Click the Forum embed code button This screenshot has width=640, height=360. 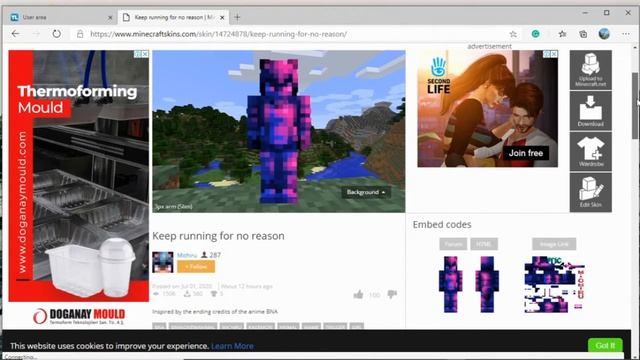coord(453,244)
